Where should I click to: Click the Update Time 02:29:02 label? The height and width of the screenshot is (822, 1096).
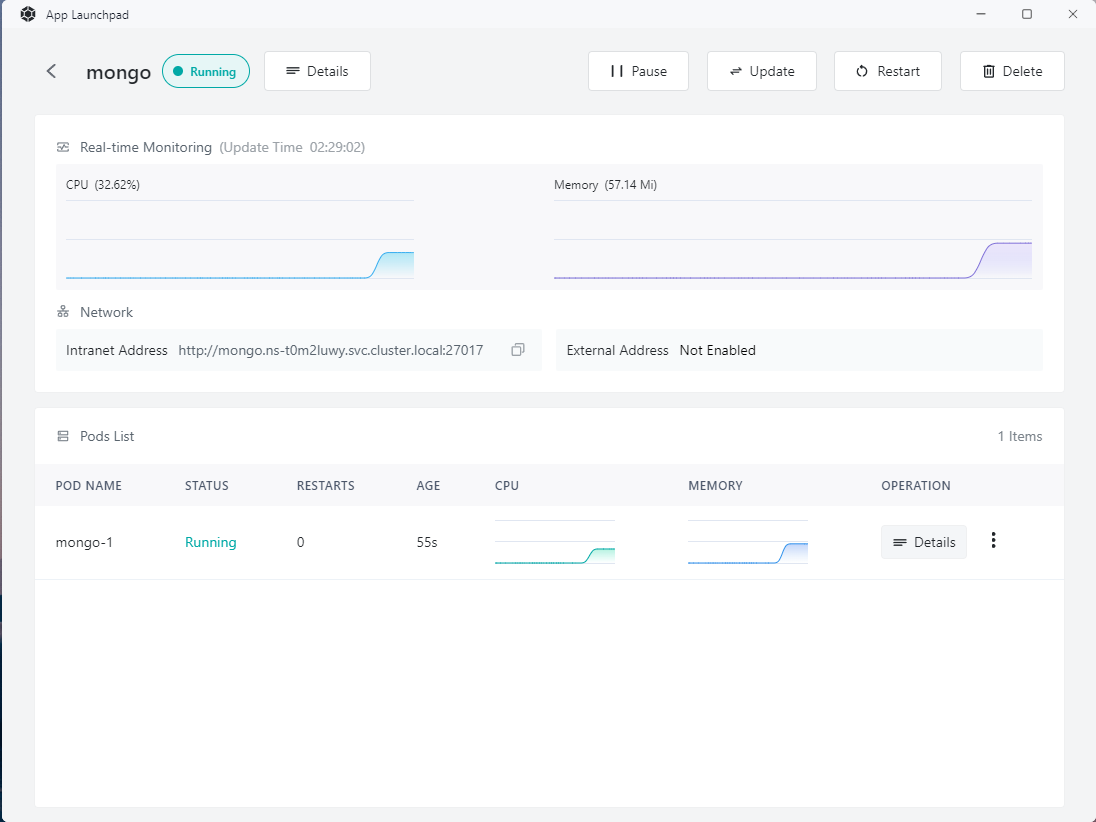(292, 147)
